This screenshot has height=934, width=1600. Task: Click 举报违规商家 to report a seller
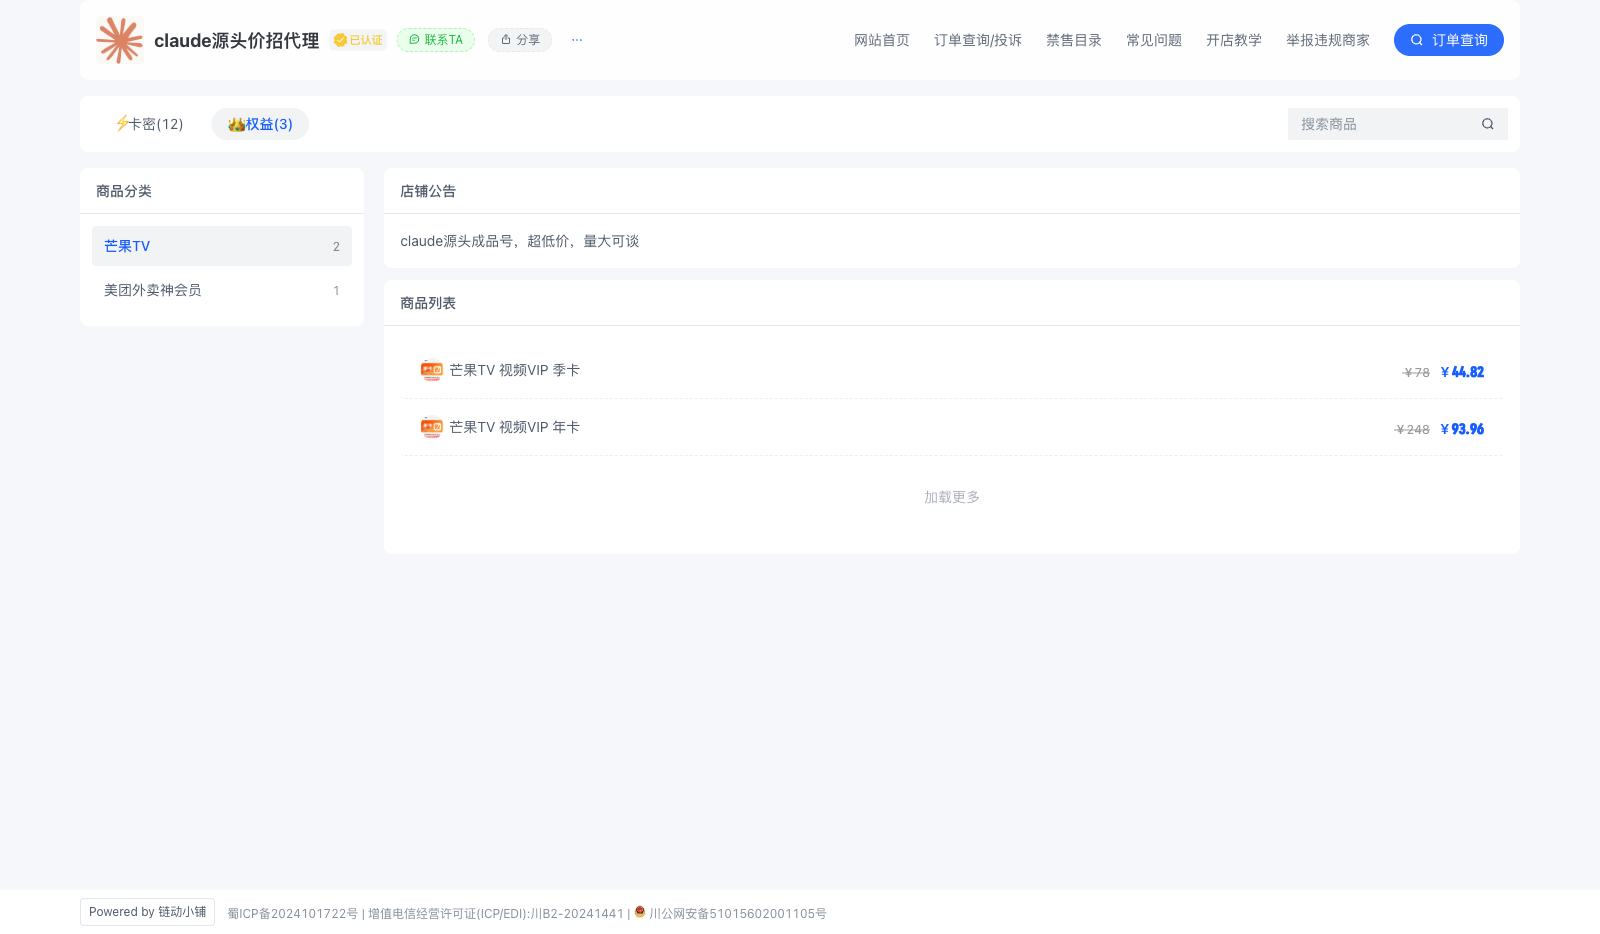(1328, 40)
